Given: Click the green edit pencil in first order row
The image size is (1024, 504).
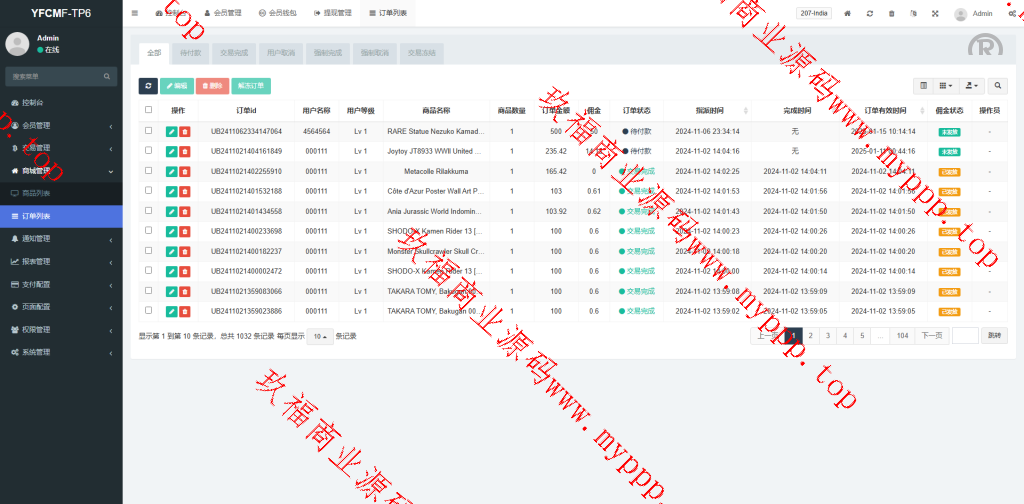Looking at the screenshot, I should (x=171, y=131).
